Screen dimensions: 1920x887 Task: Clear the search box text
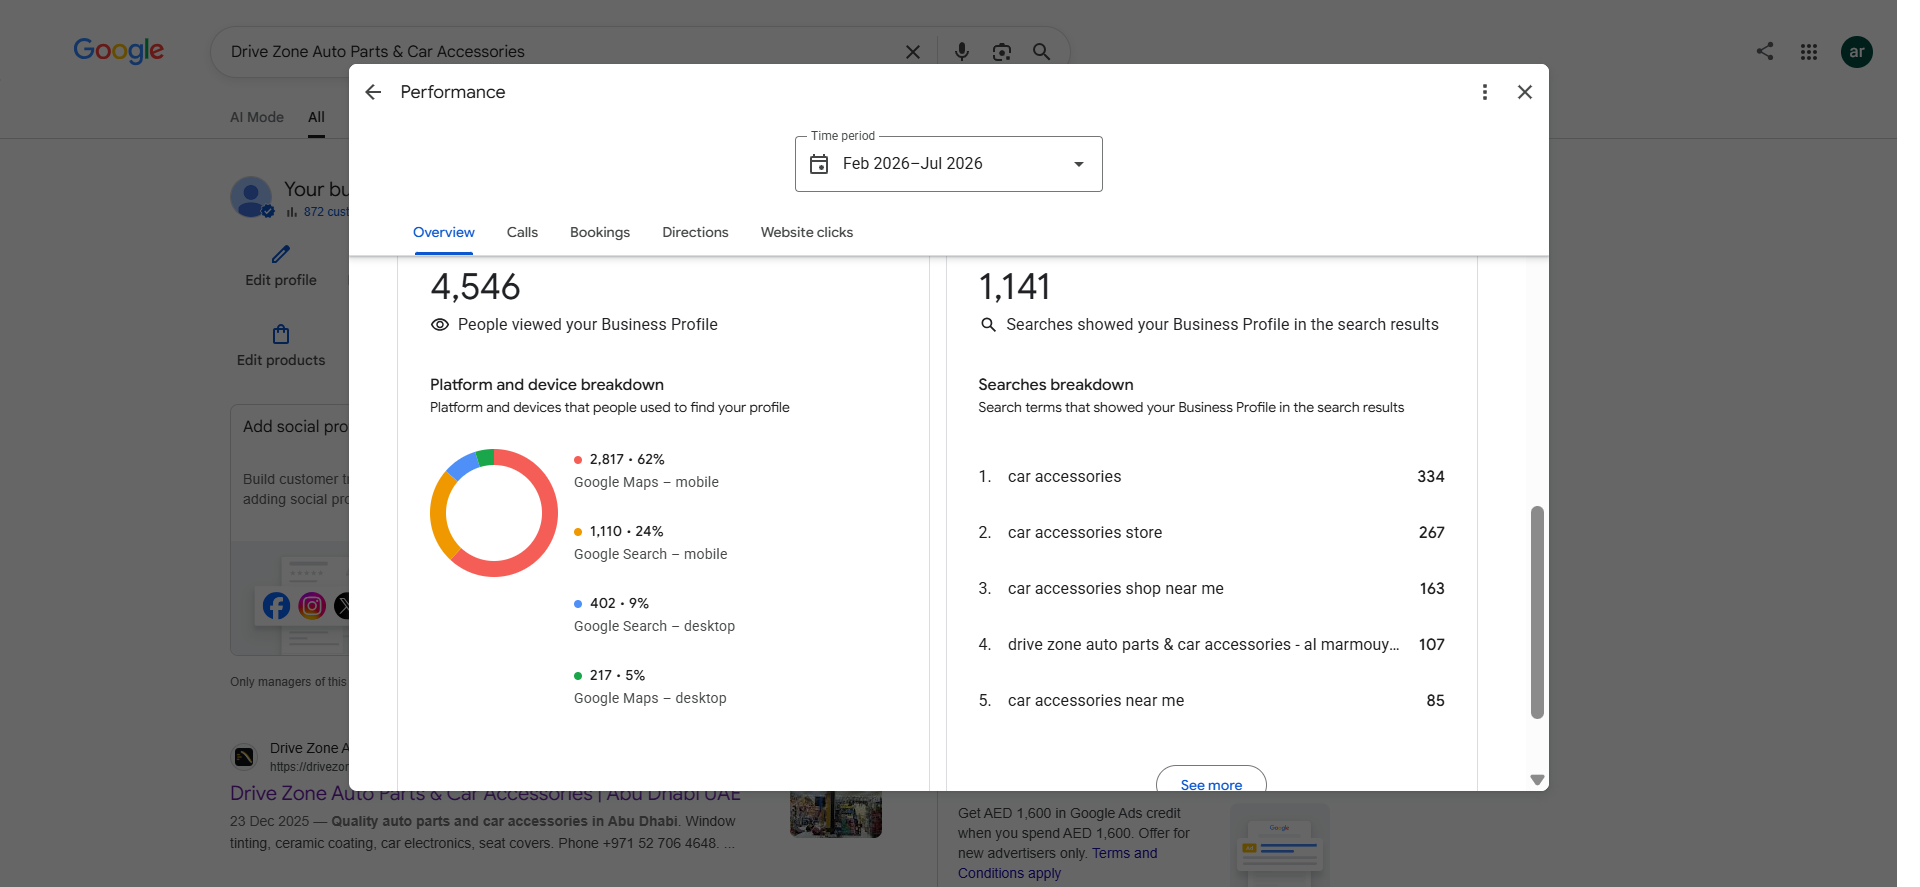913,52
